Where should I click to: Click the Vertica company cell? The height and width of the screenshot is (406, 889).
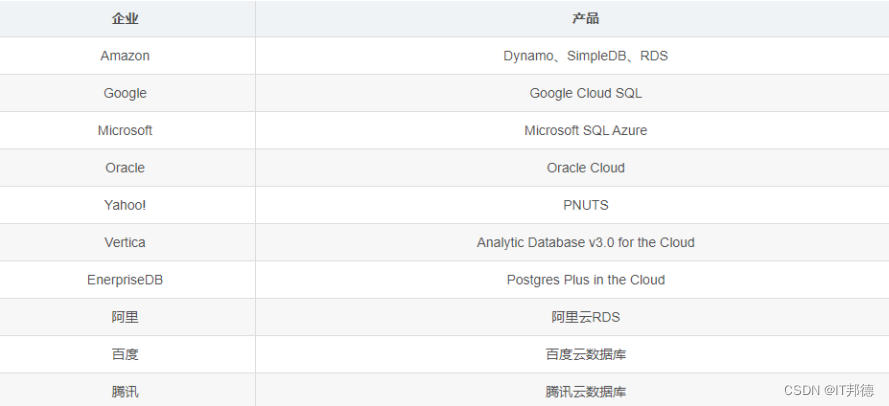(x=125, y=242)
